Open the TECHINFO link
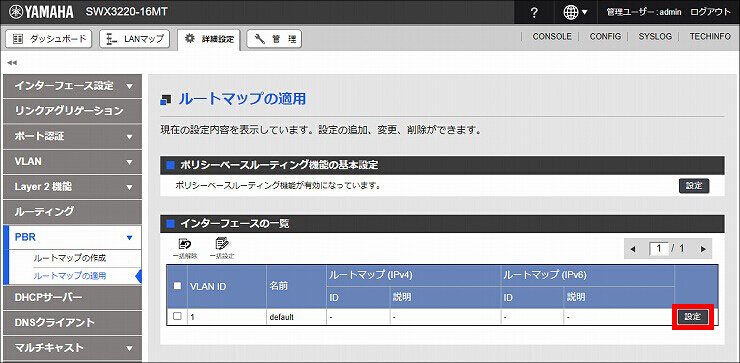Screen dimensions: 740x363 (710, 36)
